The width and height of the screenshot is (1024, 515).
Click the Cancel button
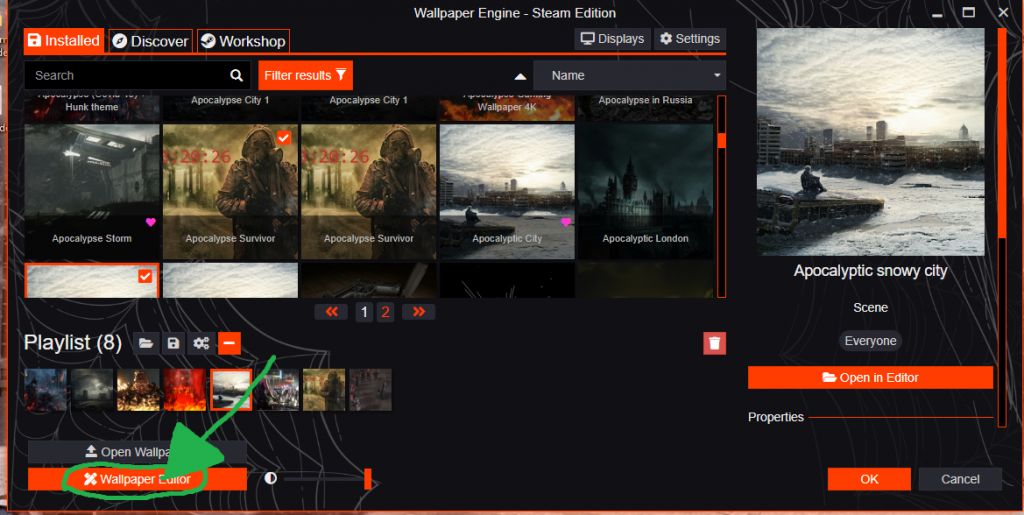[x=960, y=479]
